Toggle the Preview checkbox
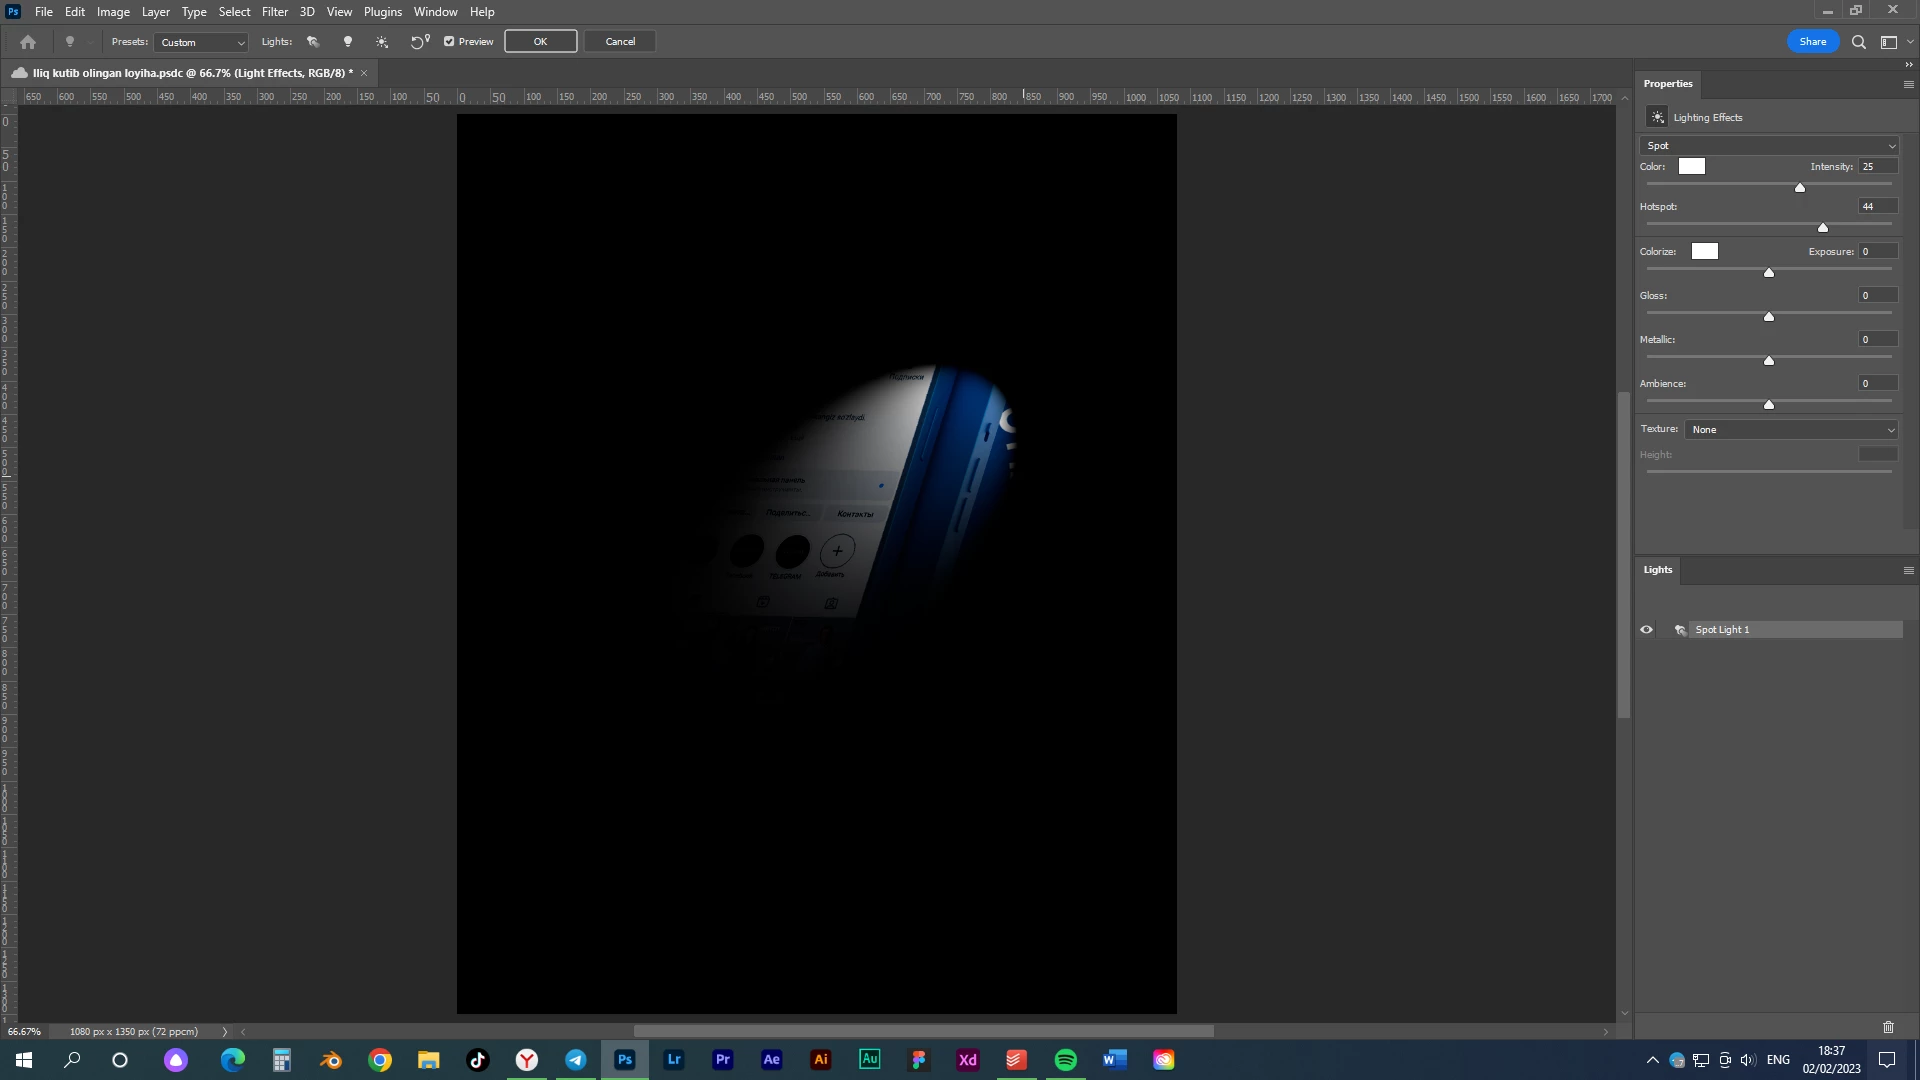Screen dimensions: 1920x1080 [449, 42]
